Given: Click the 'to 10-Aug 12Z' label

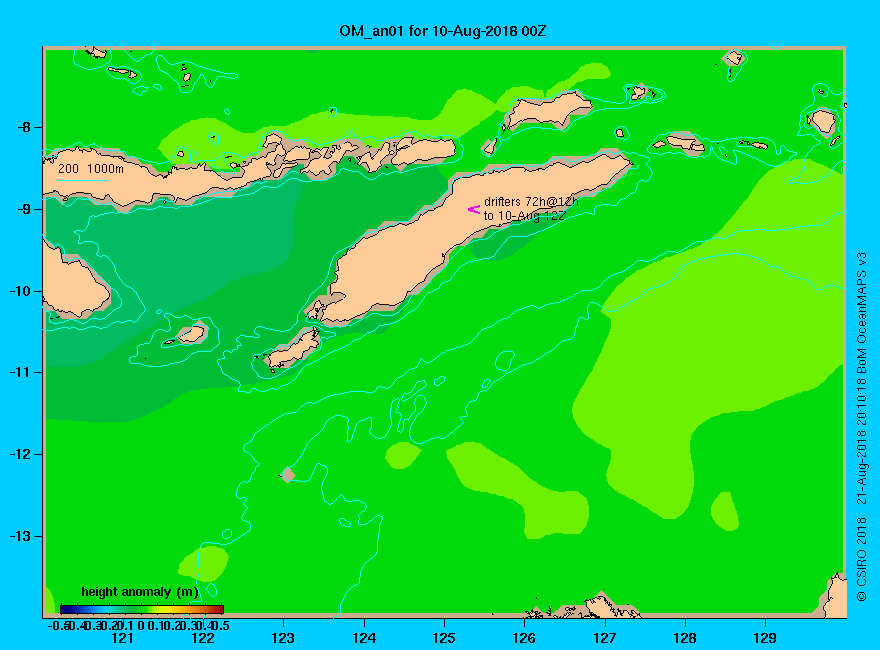Looking at the screenshot, I should (524, 216).
